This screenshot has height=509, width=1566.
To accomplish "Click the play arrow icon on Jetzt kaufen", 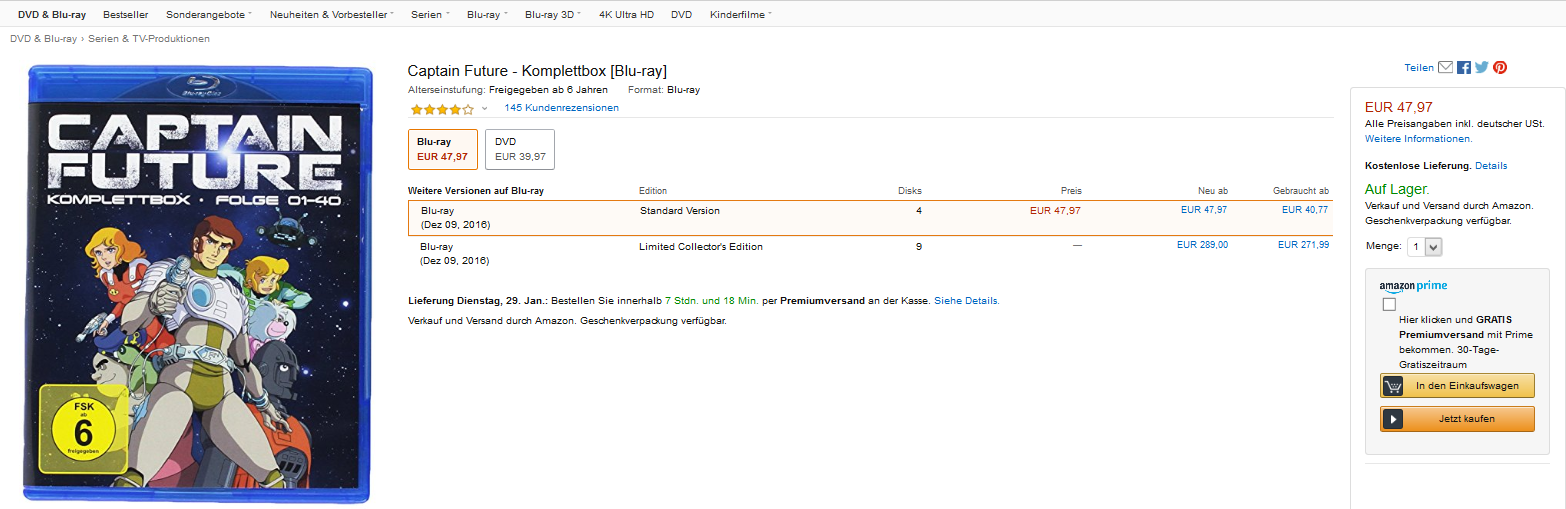I will pyautogui.click(x=1392, y=419).
